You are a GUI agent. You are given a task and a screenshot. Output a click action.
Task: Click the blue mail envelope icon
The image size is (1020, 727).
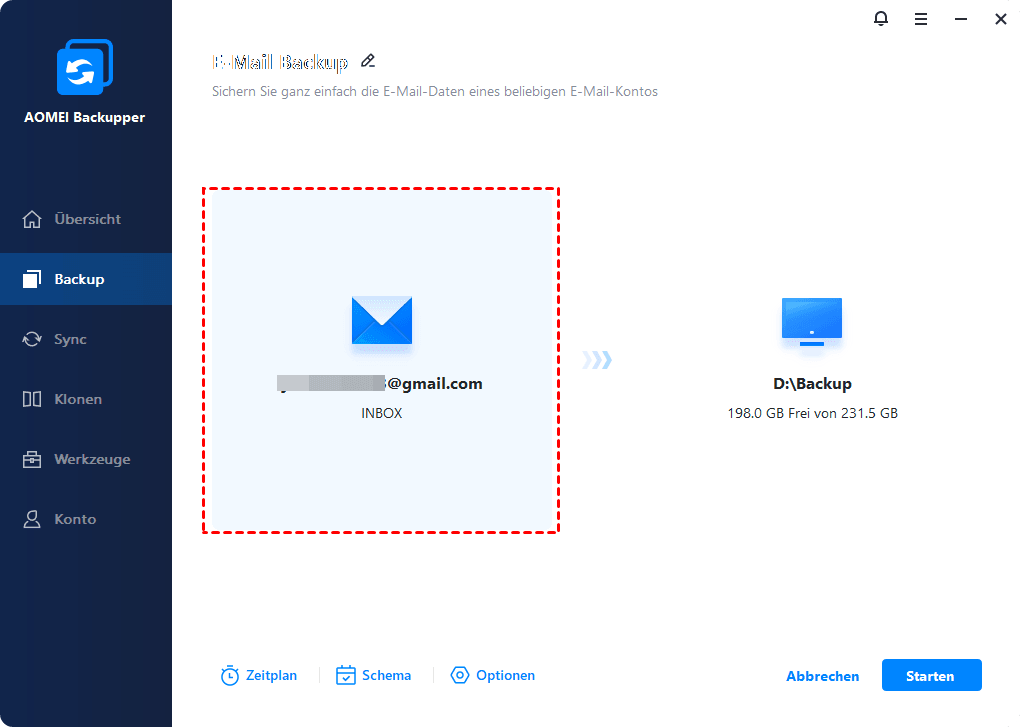(x=382, y=320)
